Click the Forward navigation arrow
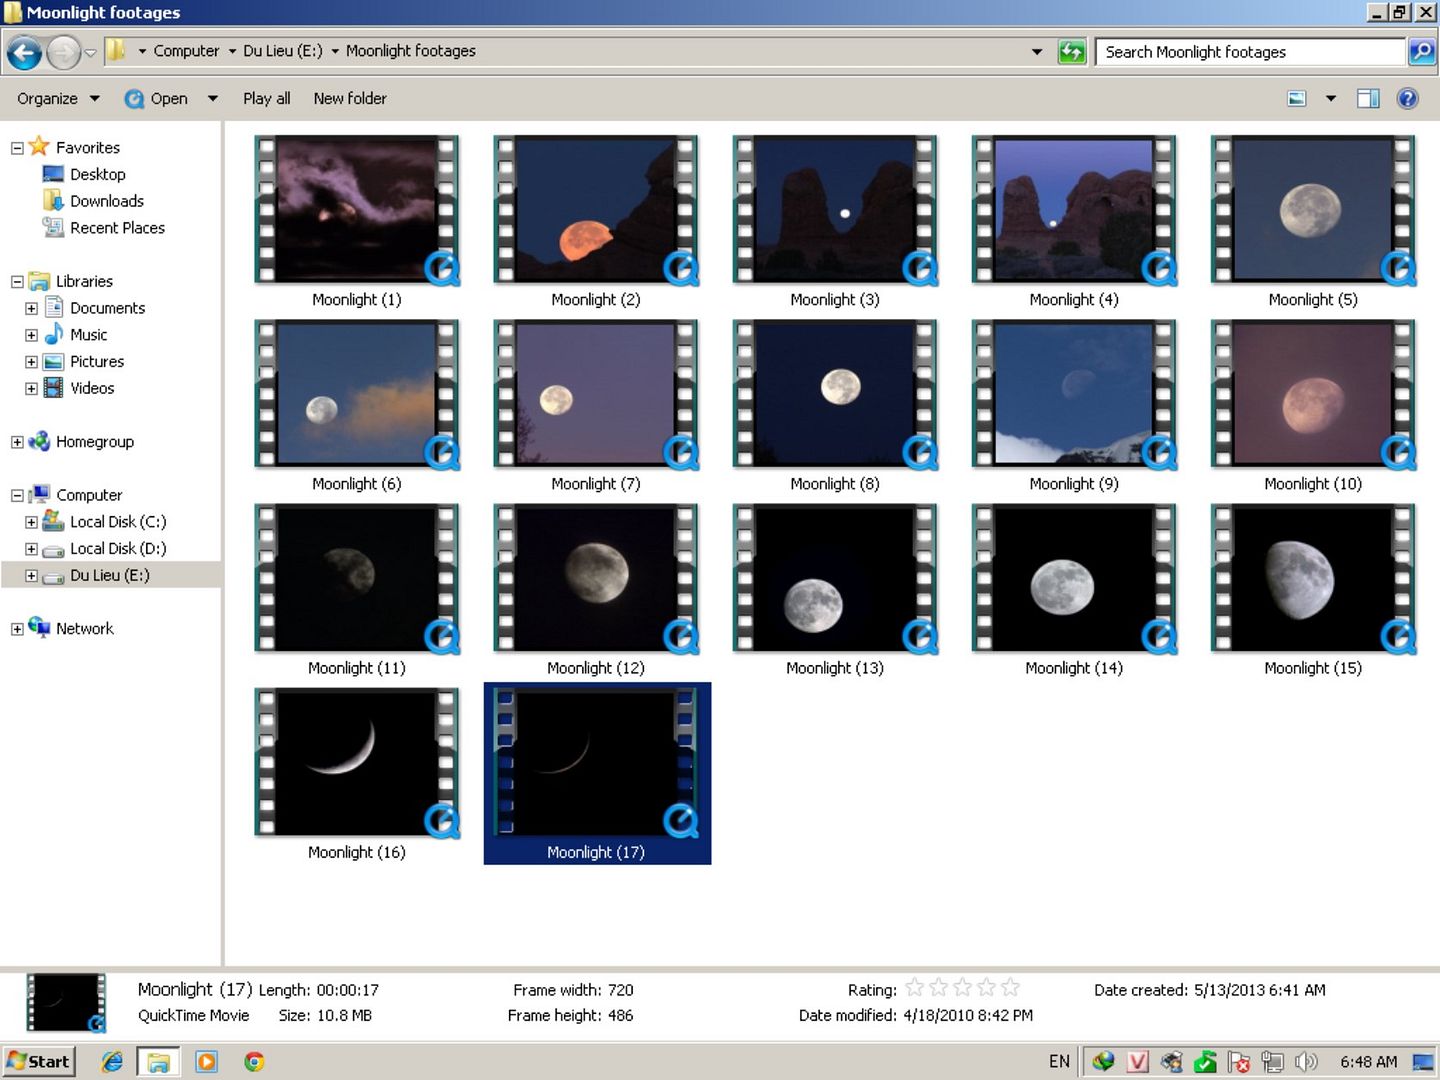1440x1080 pixels. click(x=63, y=52)
